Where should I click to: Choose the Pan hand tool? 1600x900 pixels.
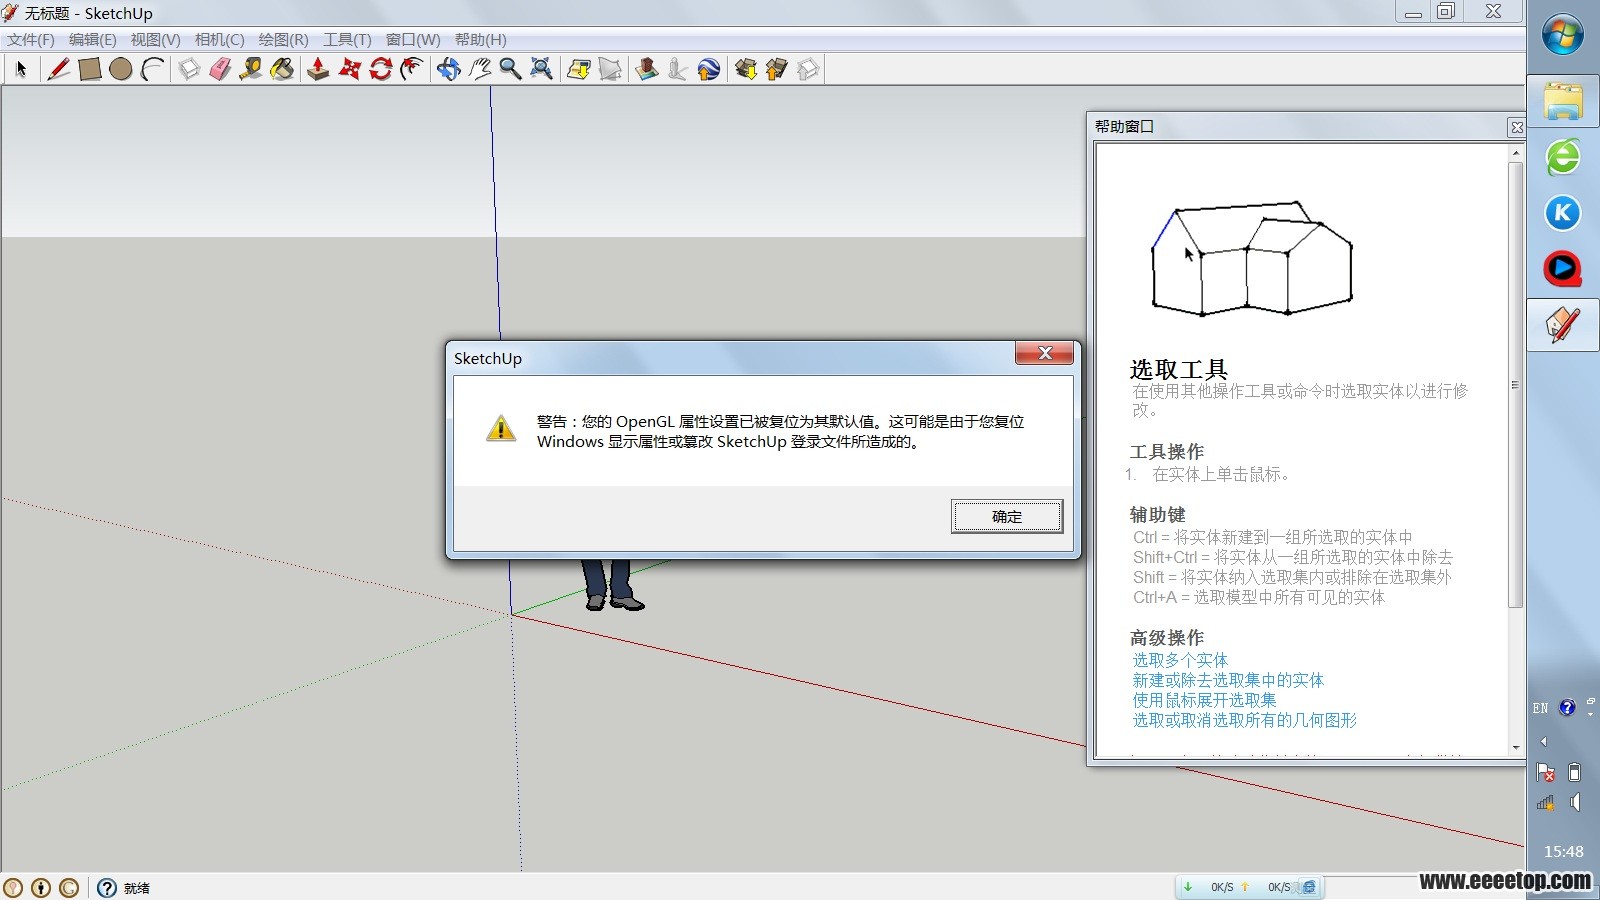pyautogui.click(x=479, y=69)
